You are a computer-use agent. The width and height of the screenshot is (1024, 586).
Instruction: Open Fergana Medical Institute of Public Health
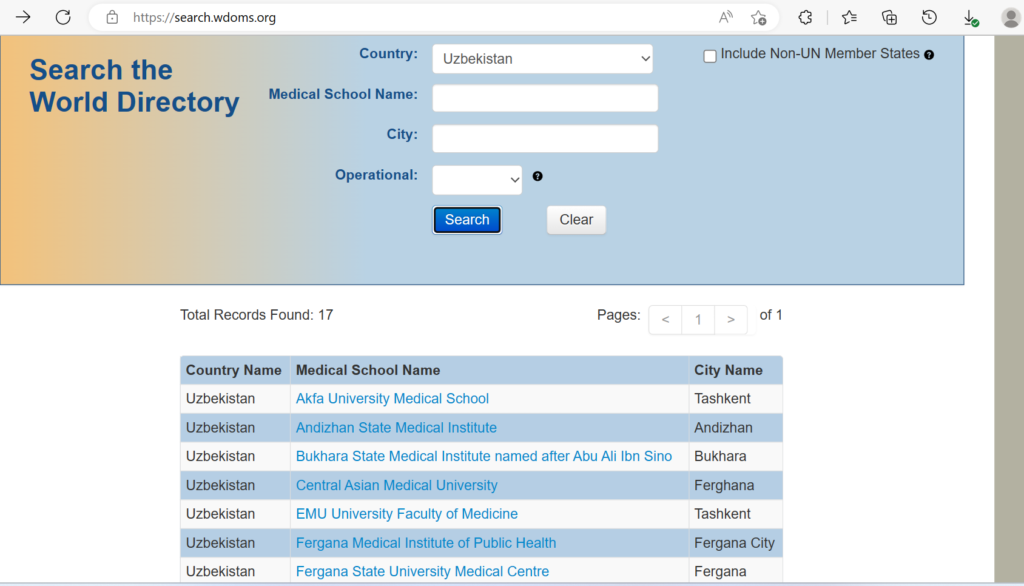(x=426, y=543)
